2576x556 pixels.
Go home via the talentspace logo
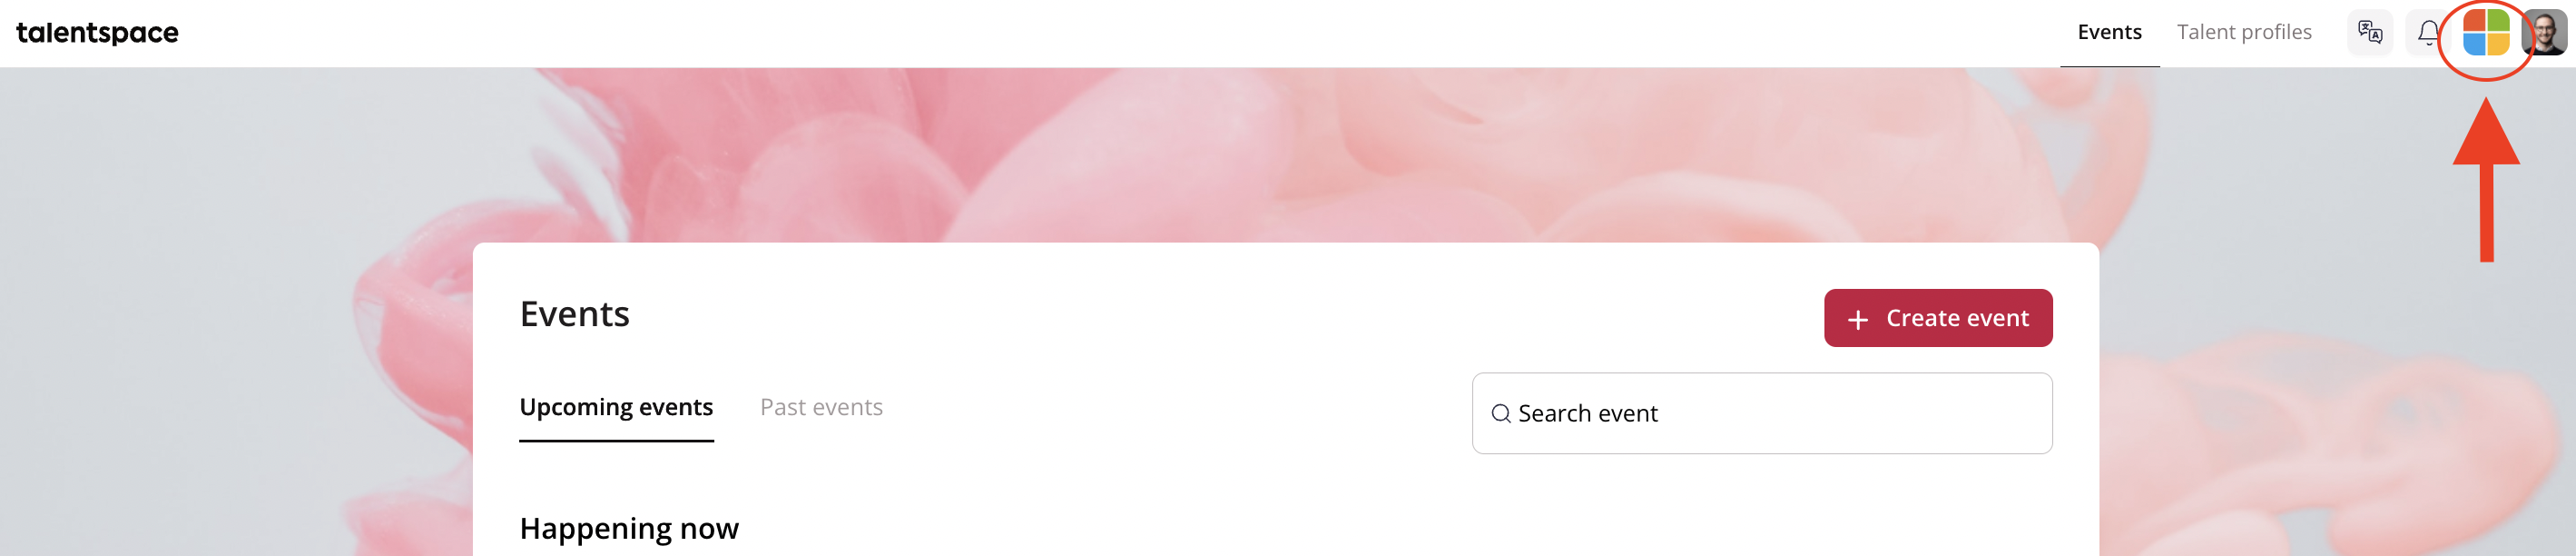pos(97,33)
